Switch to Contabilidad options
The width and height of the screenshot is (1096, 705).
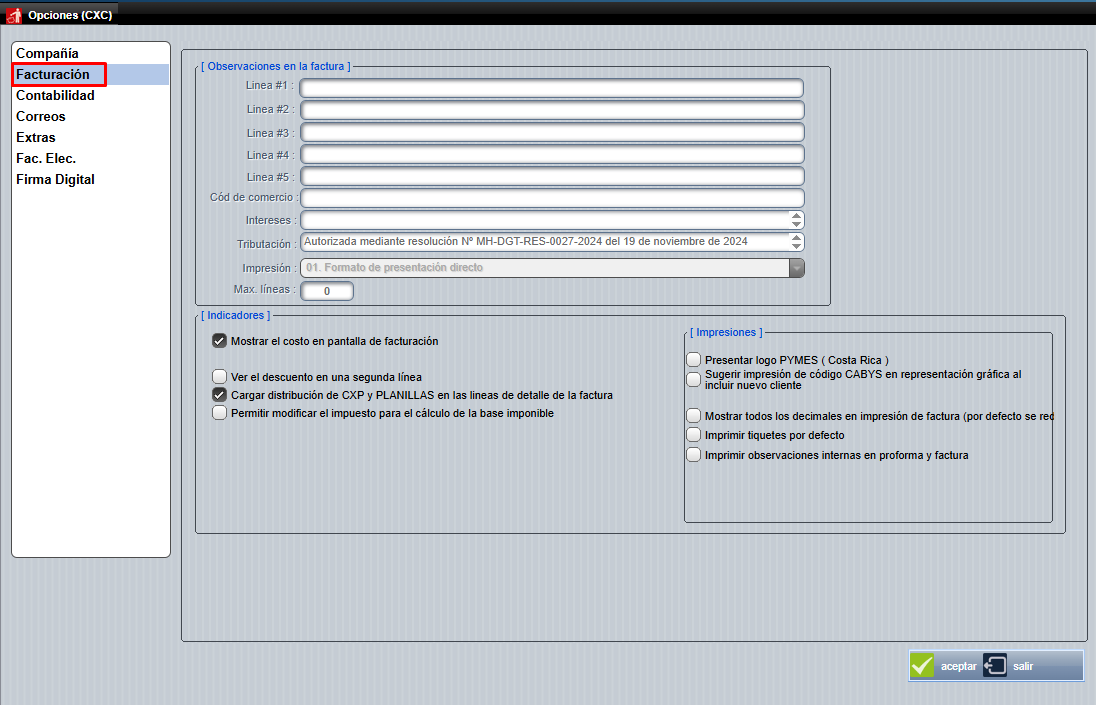click(x=55, y=96)
